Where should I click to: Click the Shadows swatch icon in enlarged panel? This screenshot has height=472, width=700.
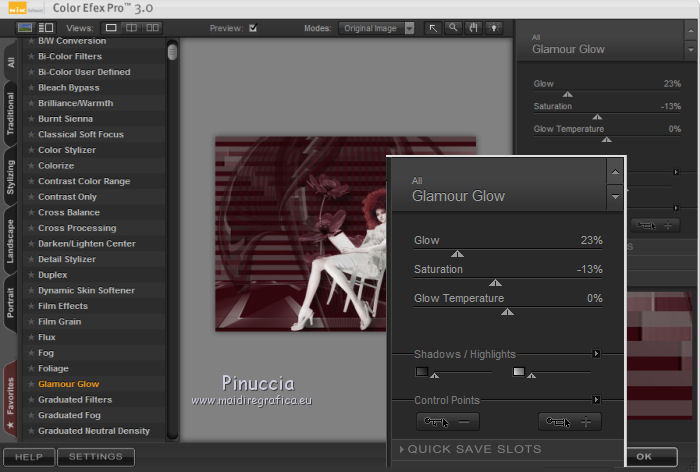422,372
